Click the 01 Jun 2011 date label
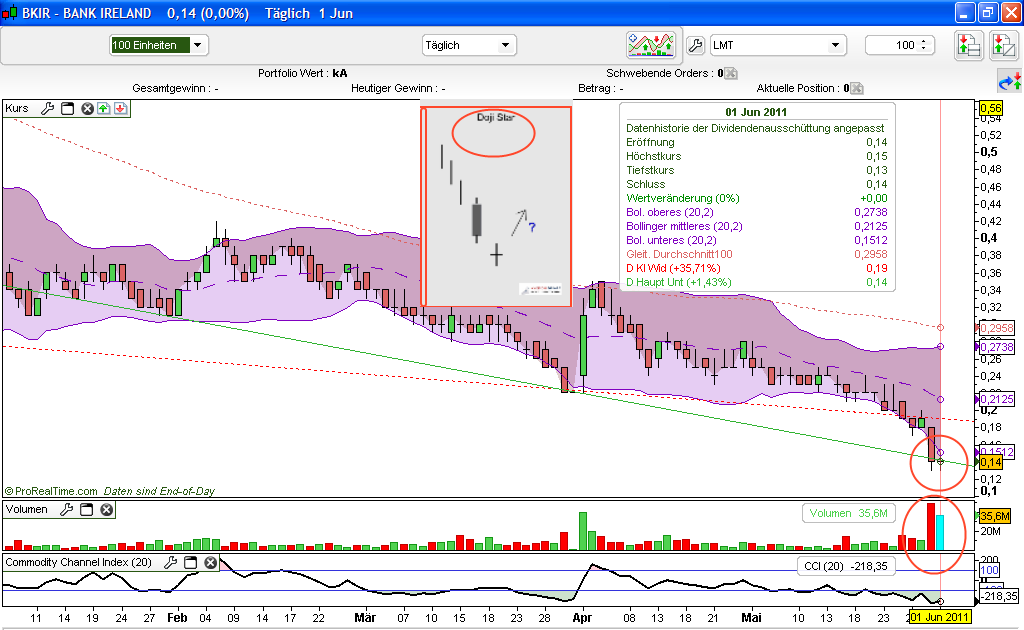The width and height of the screenshot is (1024, 630). (x=940, y=617)
